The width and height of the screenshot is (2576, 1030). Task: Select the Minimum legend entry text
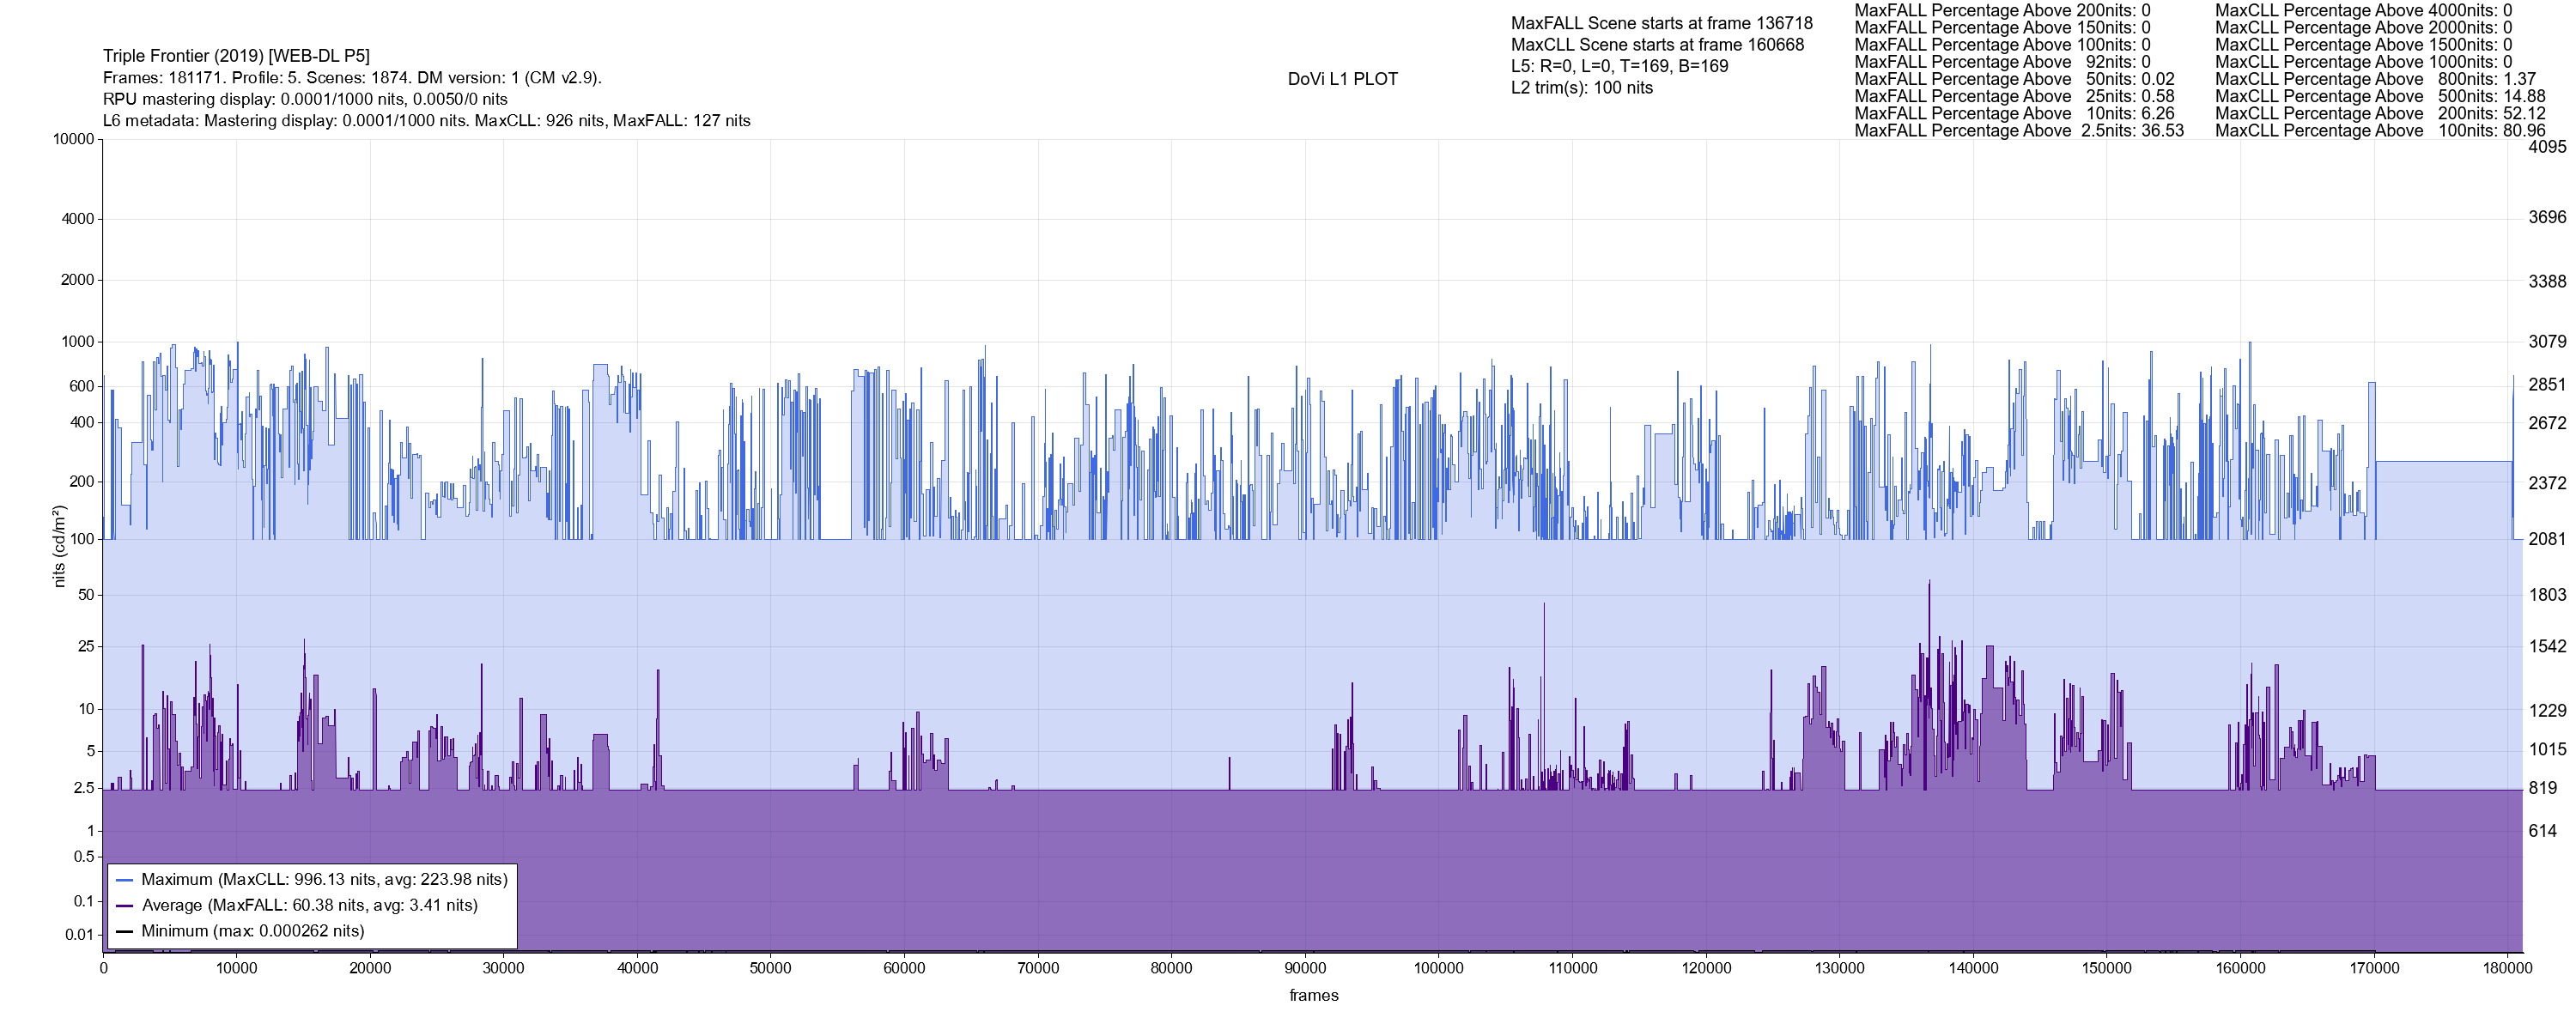(x=252, y=931)
